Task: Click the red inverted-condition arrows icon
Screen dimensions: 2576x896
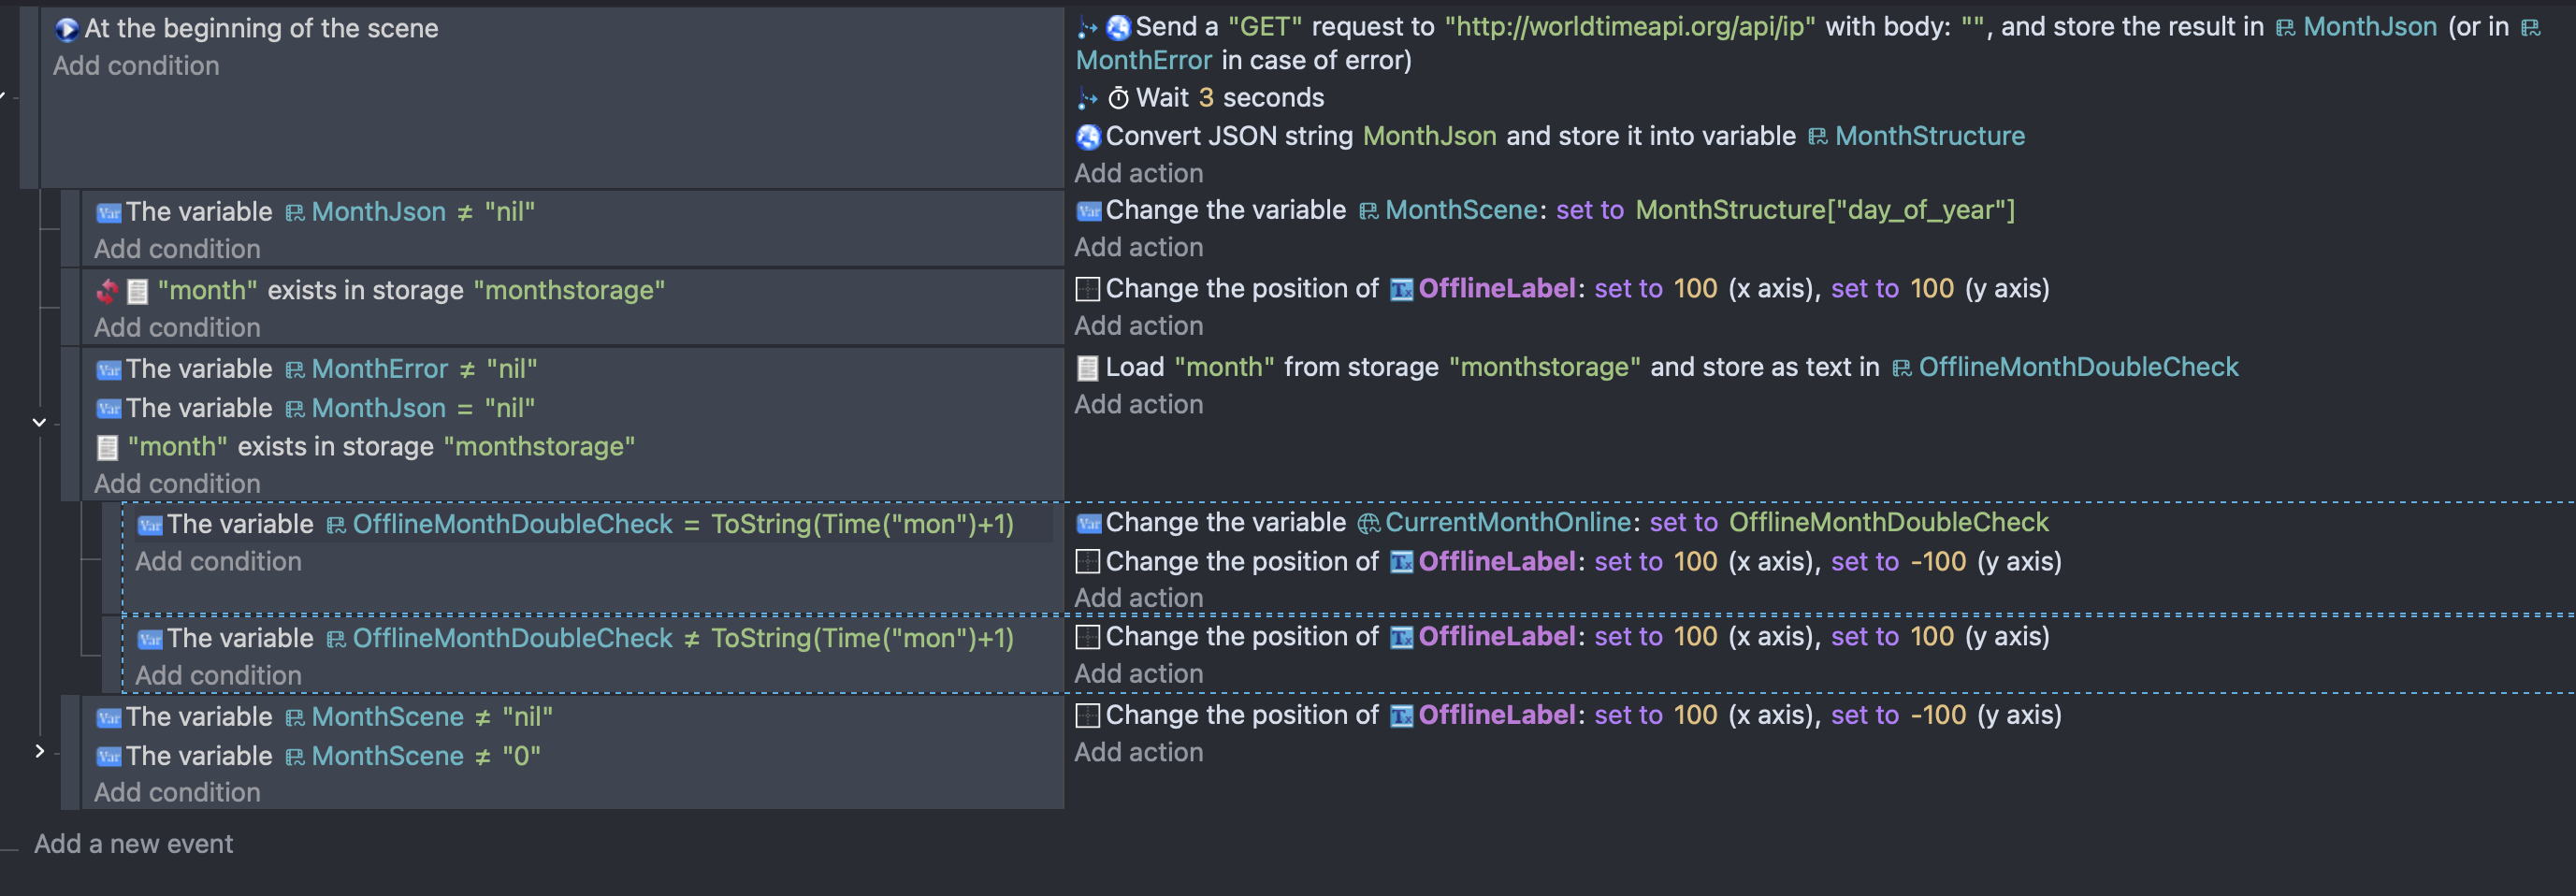Action: click(x=107, y=291)
